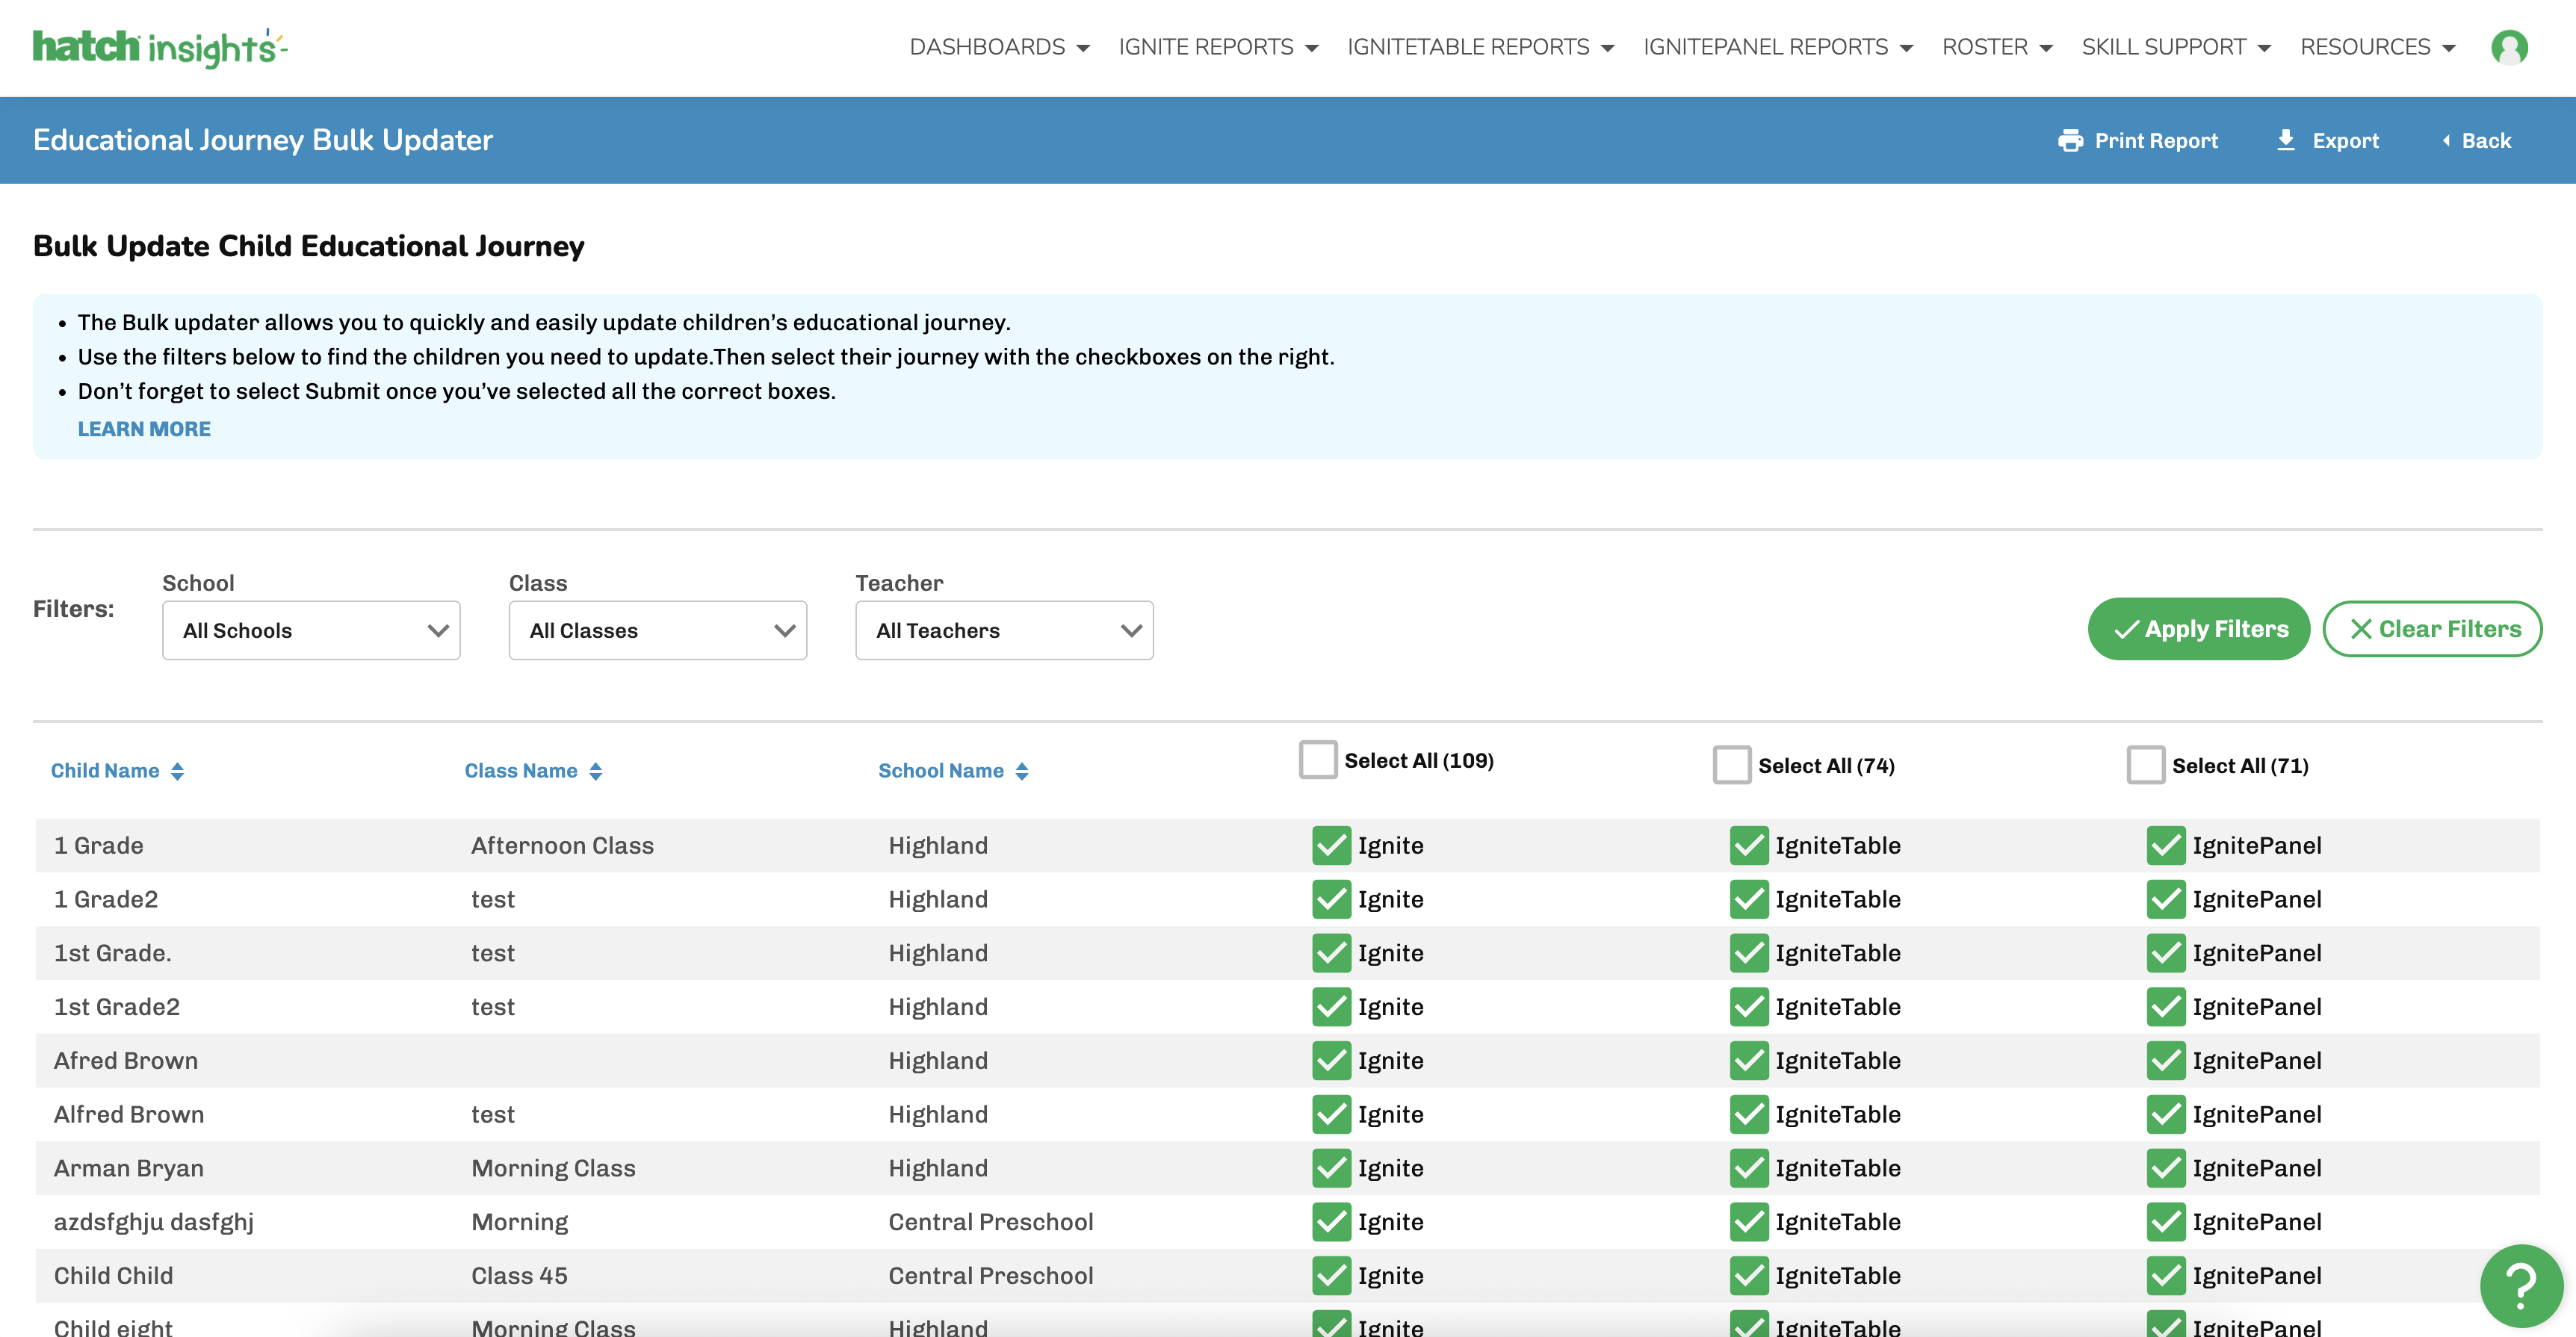The image size is (2576, 1337).
Task: Expand the All Classes dropdown
Action: click(658, 630)
